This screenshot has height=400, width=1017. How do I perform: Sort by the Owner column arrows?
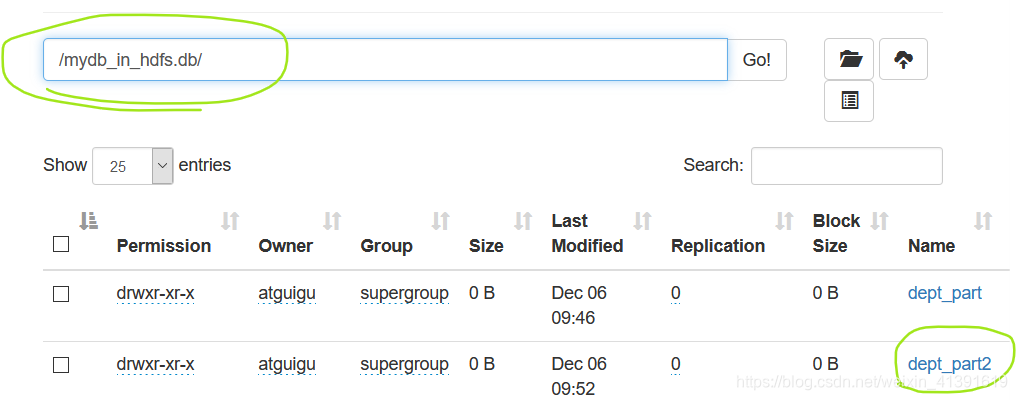pyautogui.click(x=332, y=222)
